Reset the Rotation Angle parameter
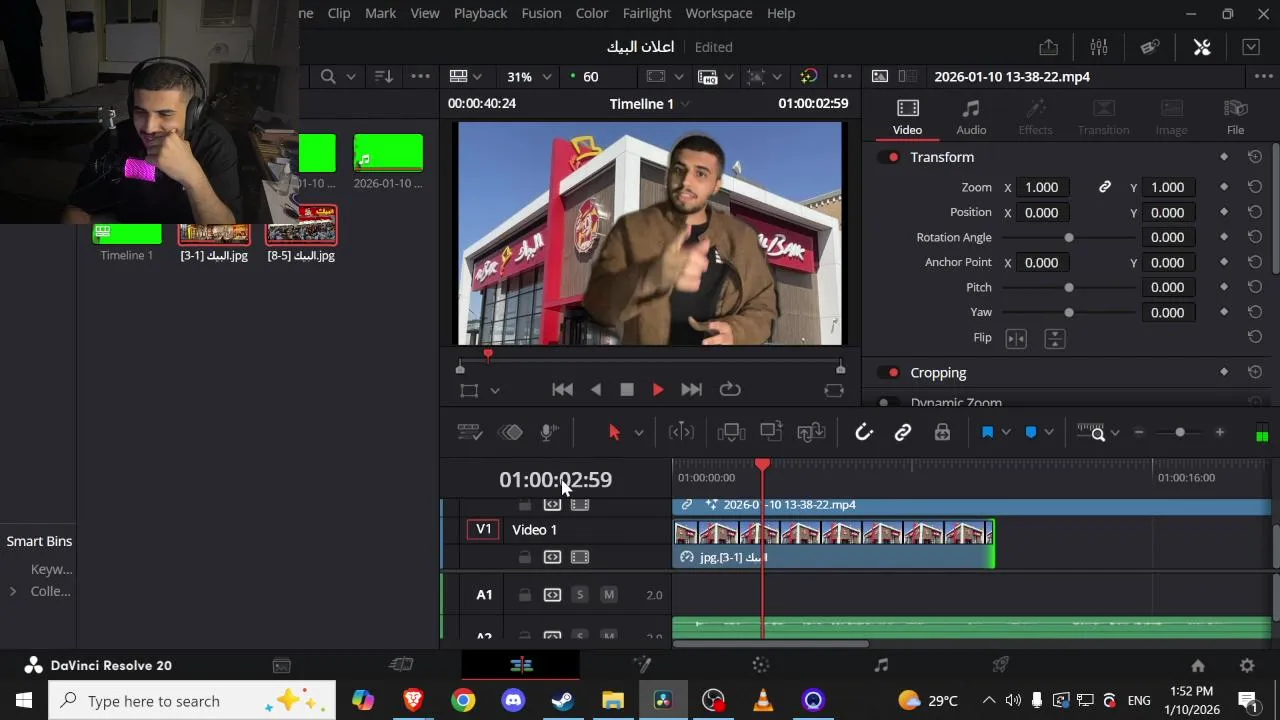Image resolution: width=1280 pixels, height=720 pixels. coord(1255,237)
